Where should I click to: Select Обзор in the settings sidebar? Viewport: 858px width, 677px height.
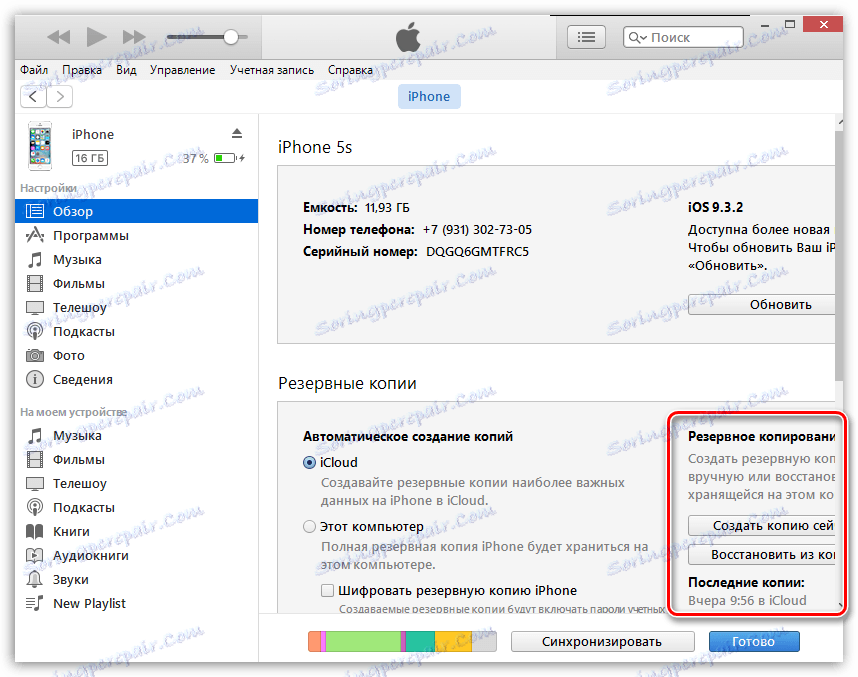tap(136, 211)
